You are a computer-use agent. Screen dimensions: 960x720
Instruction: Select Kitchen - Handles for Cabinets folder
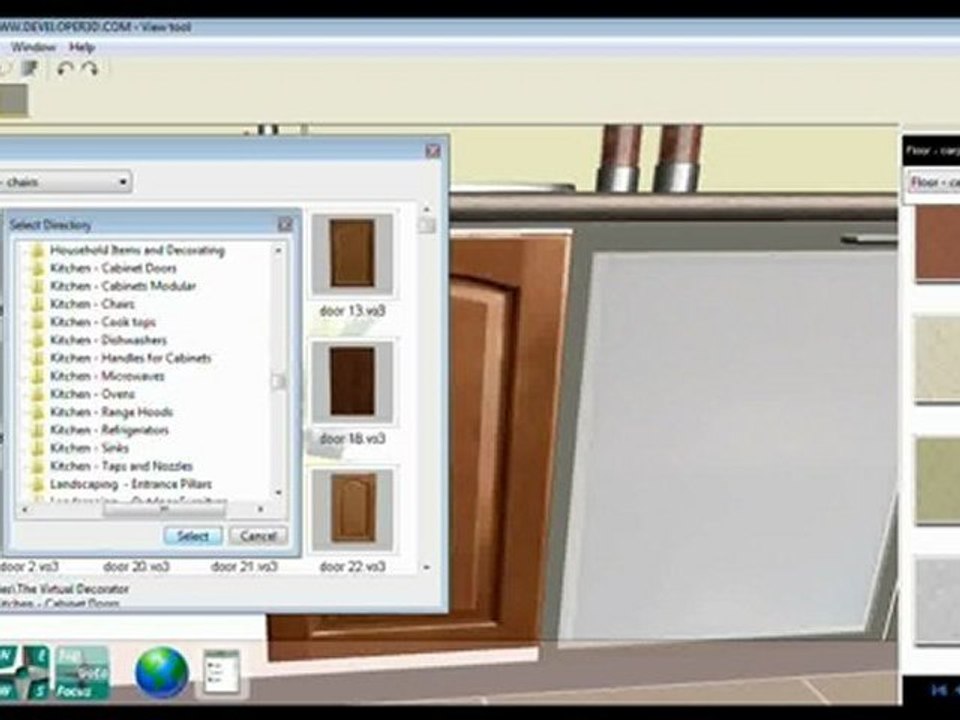130,358
